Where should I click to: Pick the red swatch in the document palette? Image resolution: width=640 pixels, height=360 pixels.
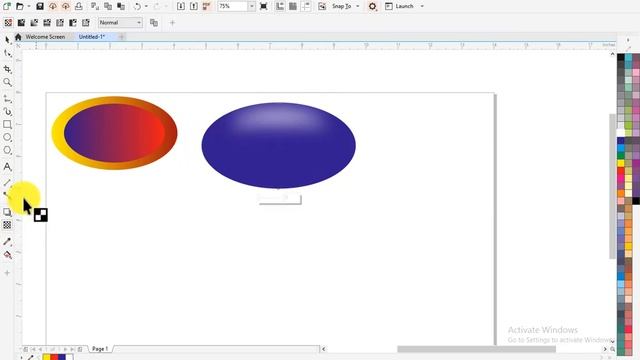click(54, 357)
